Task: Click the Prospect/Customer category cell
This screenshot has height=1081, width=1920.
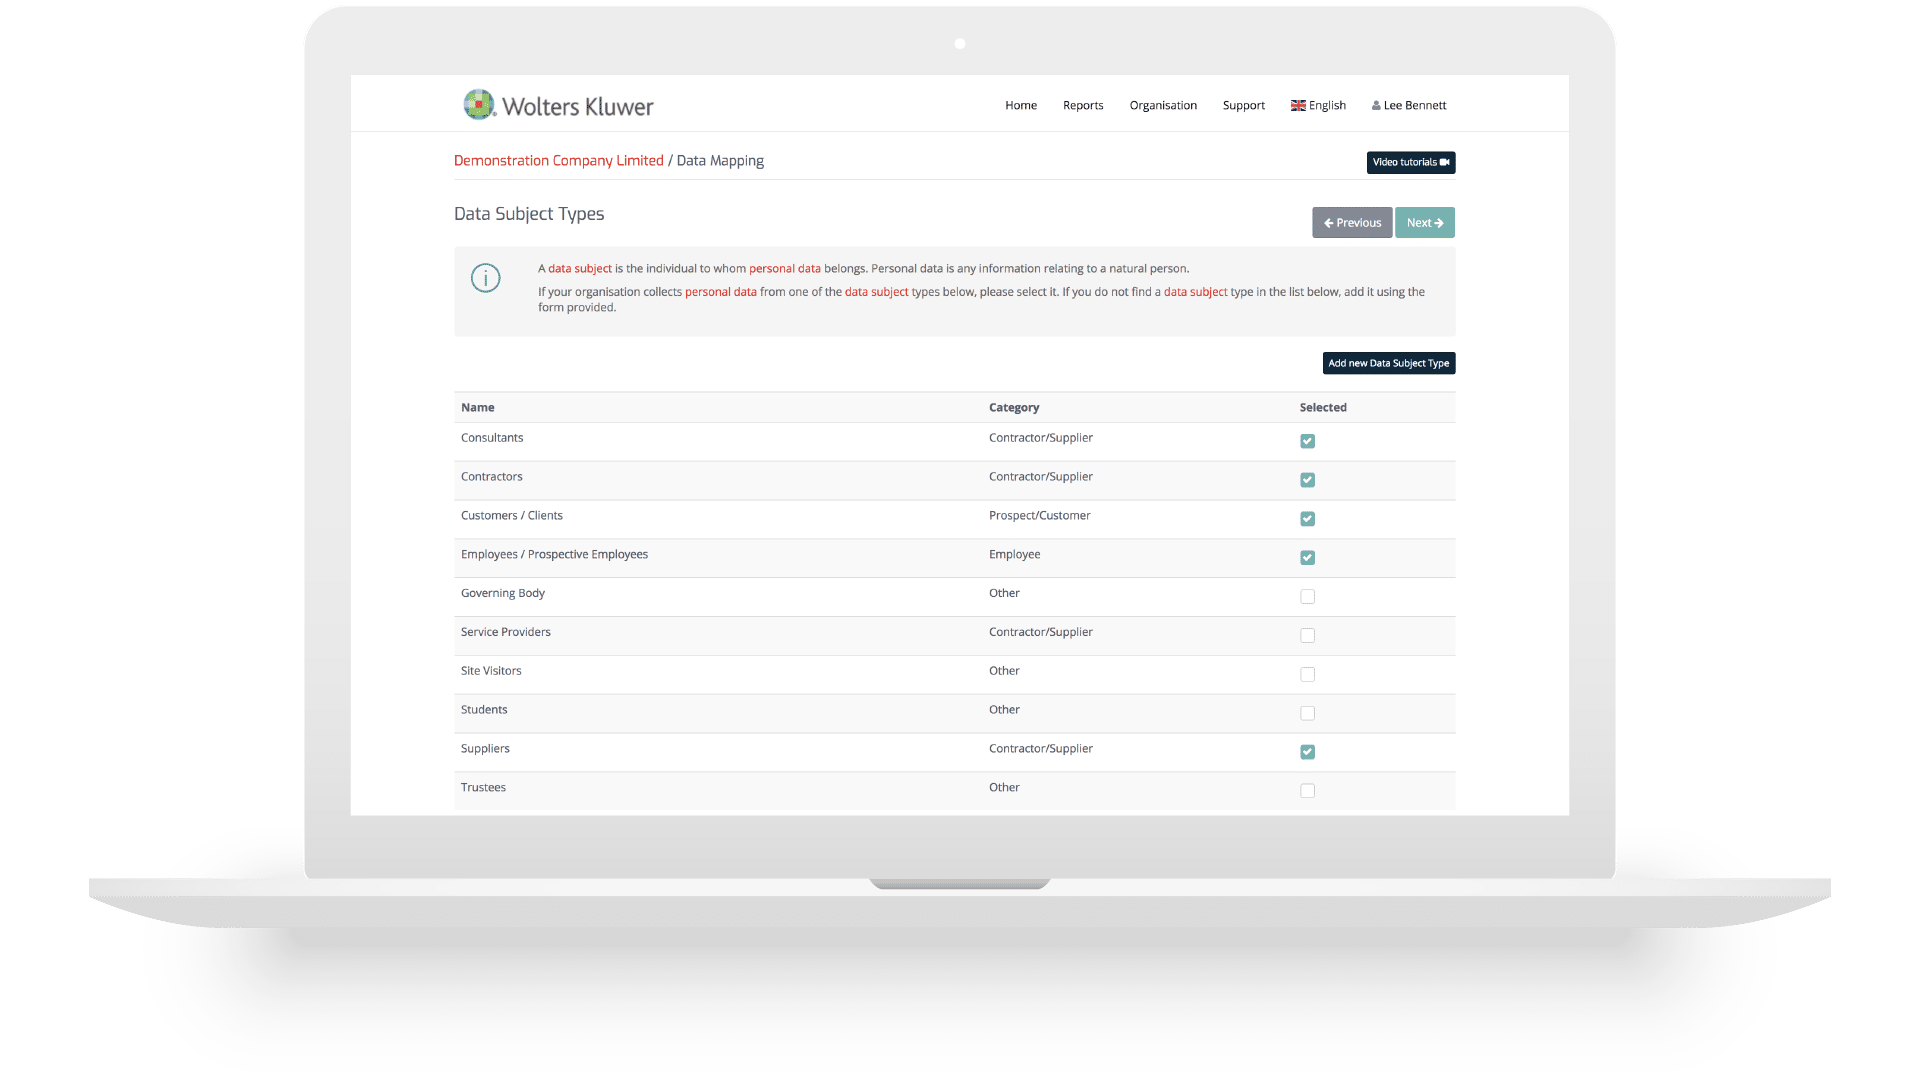Action: (1040, 516)
